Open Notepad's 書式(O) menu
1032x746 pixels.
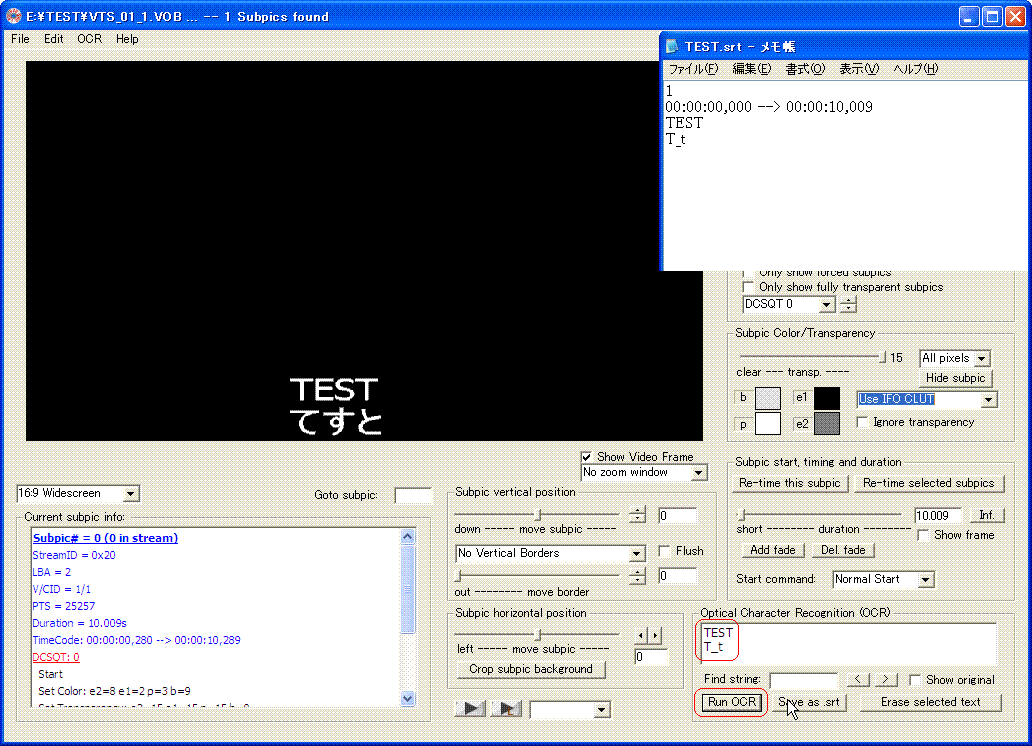[805, 68]
